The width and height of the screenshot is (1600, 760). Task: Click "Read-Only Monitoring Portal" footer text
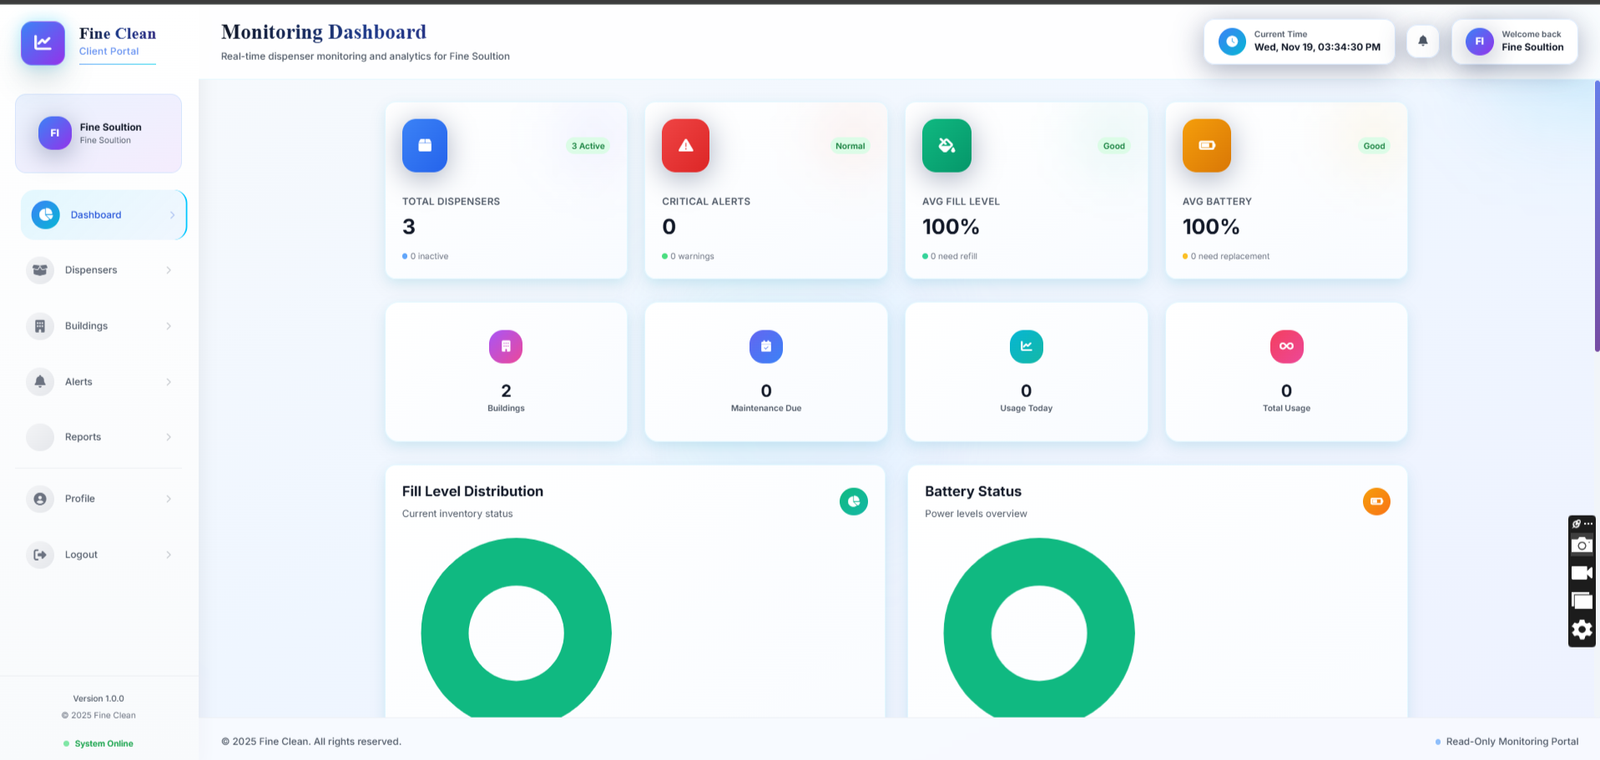pos(1512,742)
